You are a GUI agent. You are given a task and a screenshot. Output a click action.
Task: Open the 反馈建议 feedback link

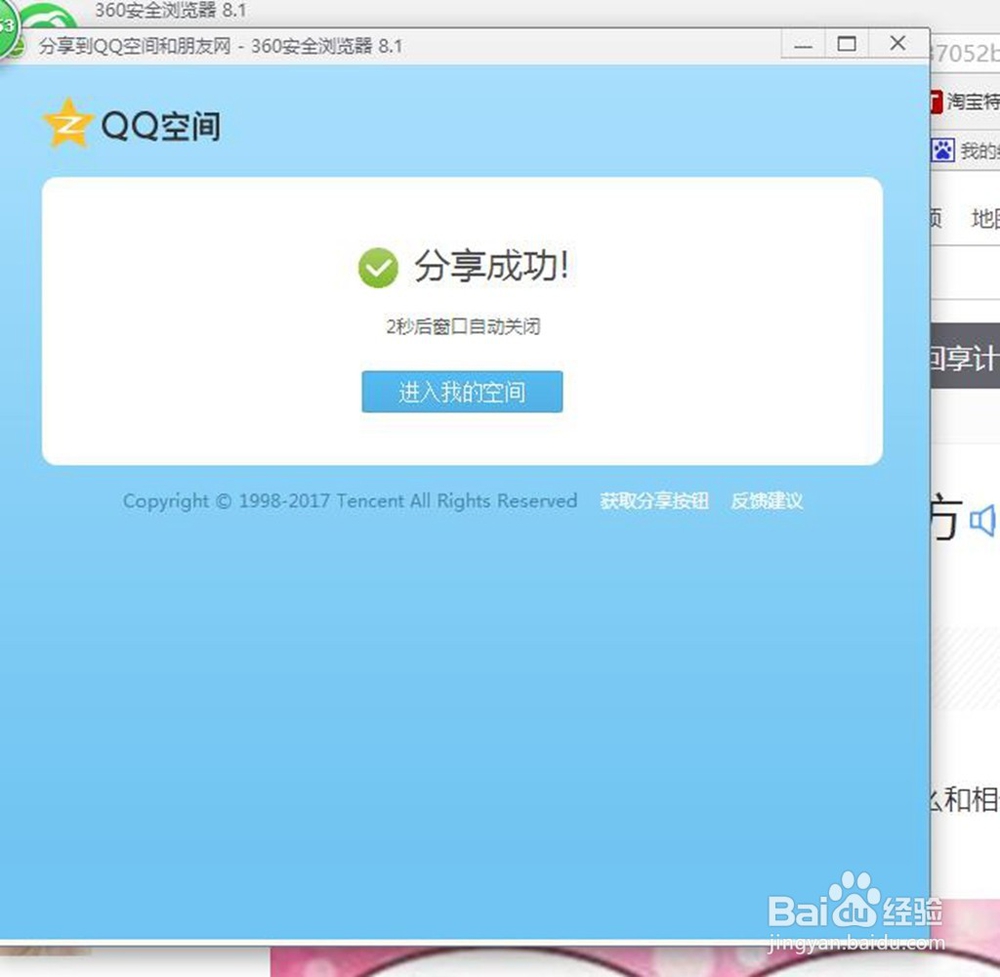[767, 501]
